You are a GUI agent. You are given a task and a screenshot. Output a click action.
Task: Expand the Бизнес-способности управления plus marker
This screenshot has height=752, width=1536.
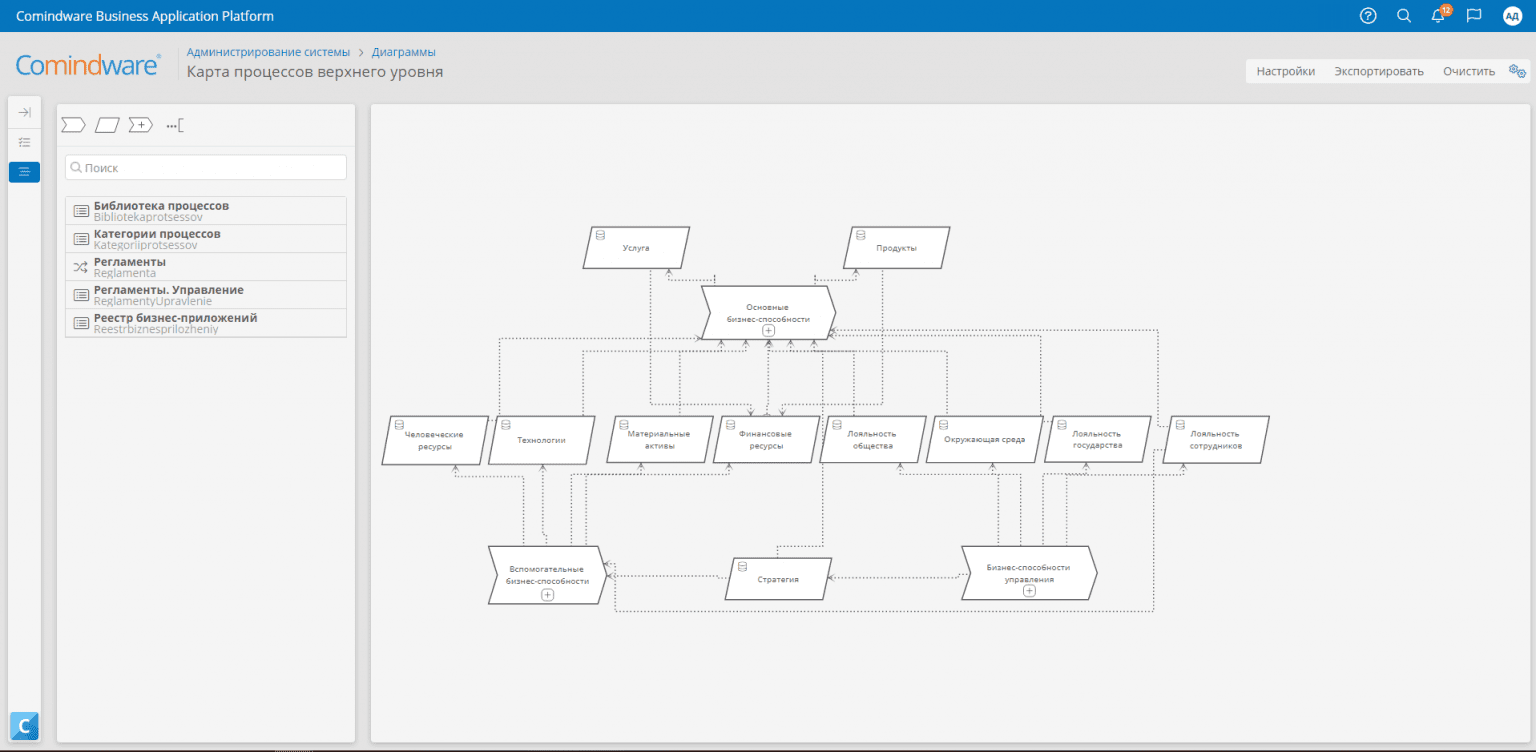coord(1029,590)
